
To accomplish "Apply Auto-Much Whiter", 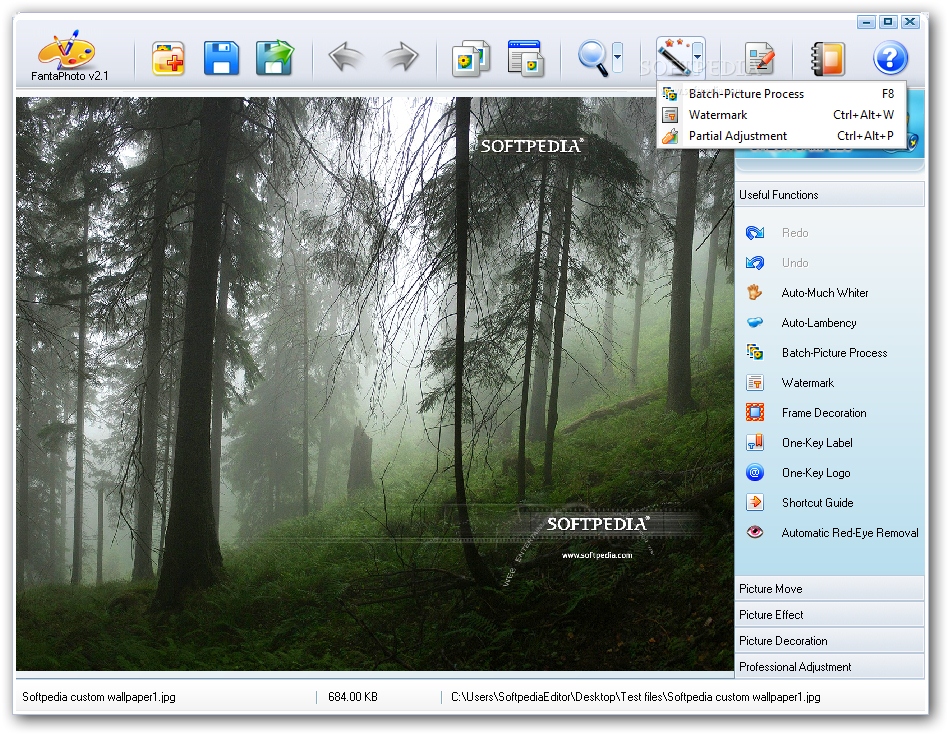I will tap(824, 293).
